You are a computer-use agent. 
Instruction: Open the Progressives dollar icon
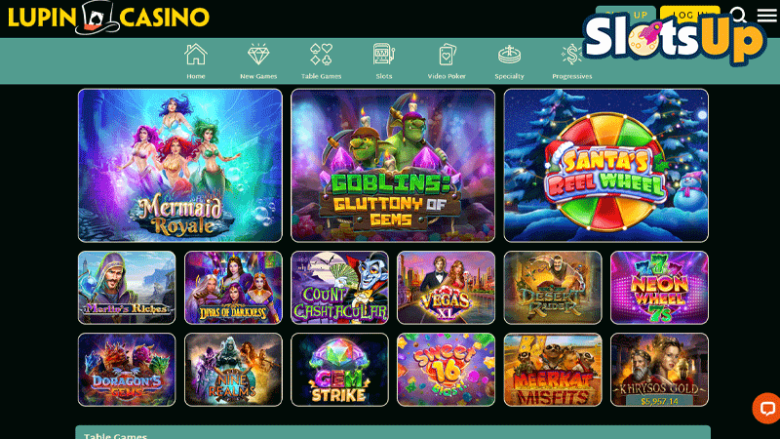pos(571,55)
